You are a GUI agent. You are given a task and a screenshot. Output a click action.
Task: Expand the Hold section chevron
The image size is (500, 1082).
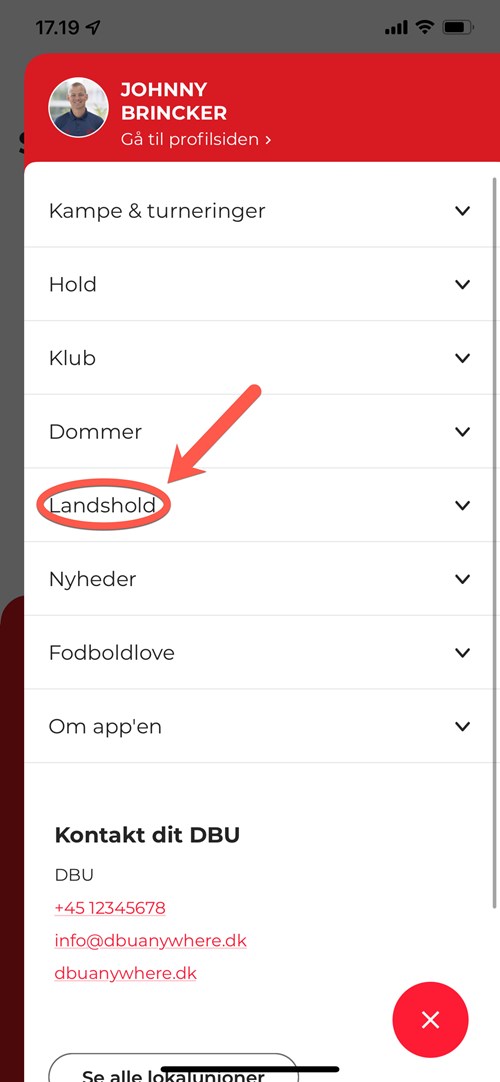click(x=463, y=284)
